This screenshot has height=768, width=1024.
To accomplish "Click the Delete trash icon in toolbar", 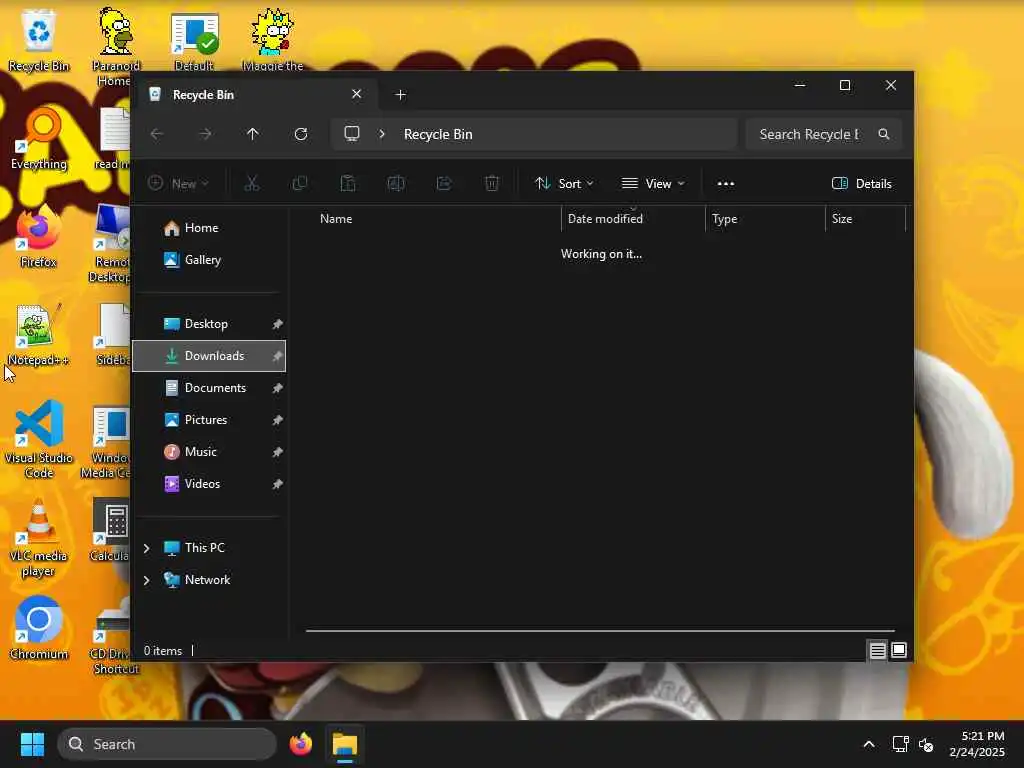I will [x=492, y=184].
